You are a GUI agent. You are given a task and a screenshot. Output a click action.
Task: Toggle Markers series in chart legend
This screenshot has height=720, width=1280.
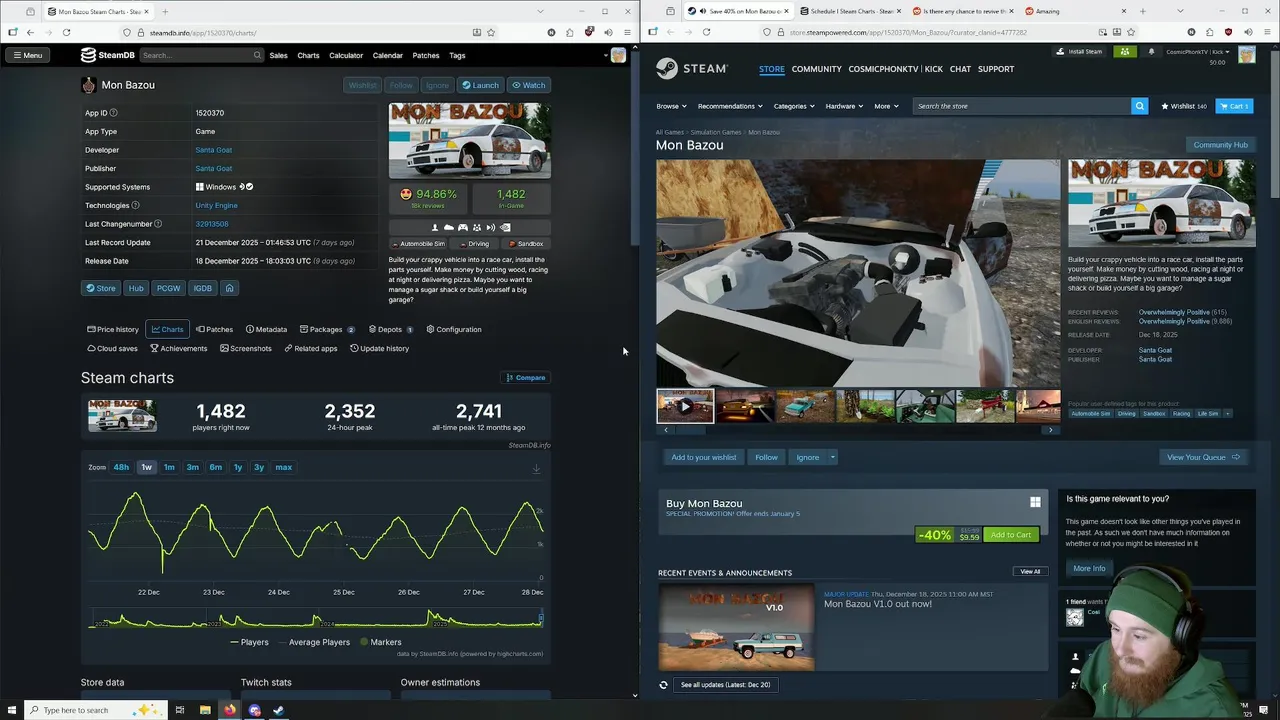(x=380, y=642)
